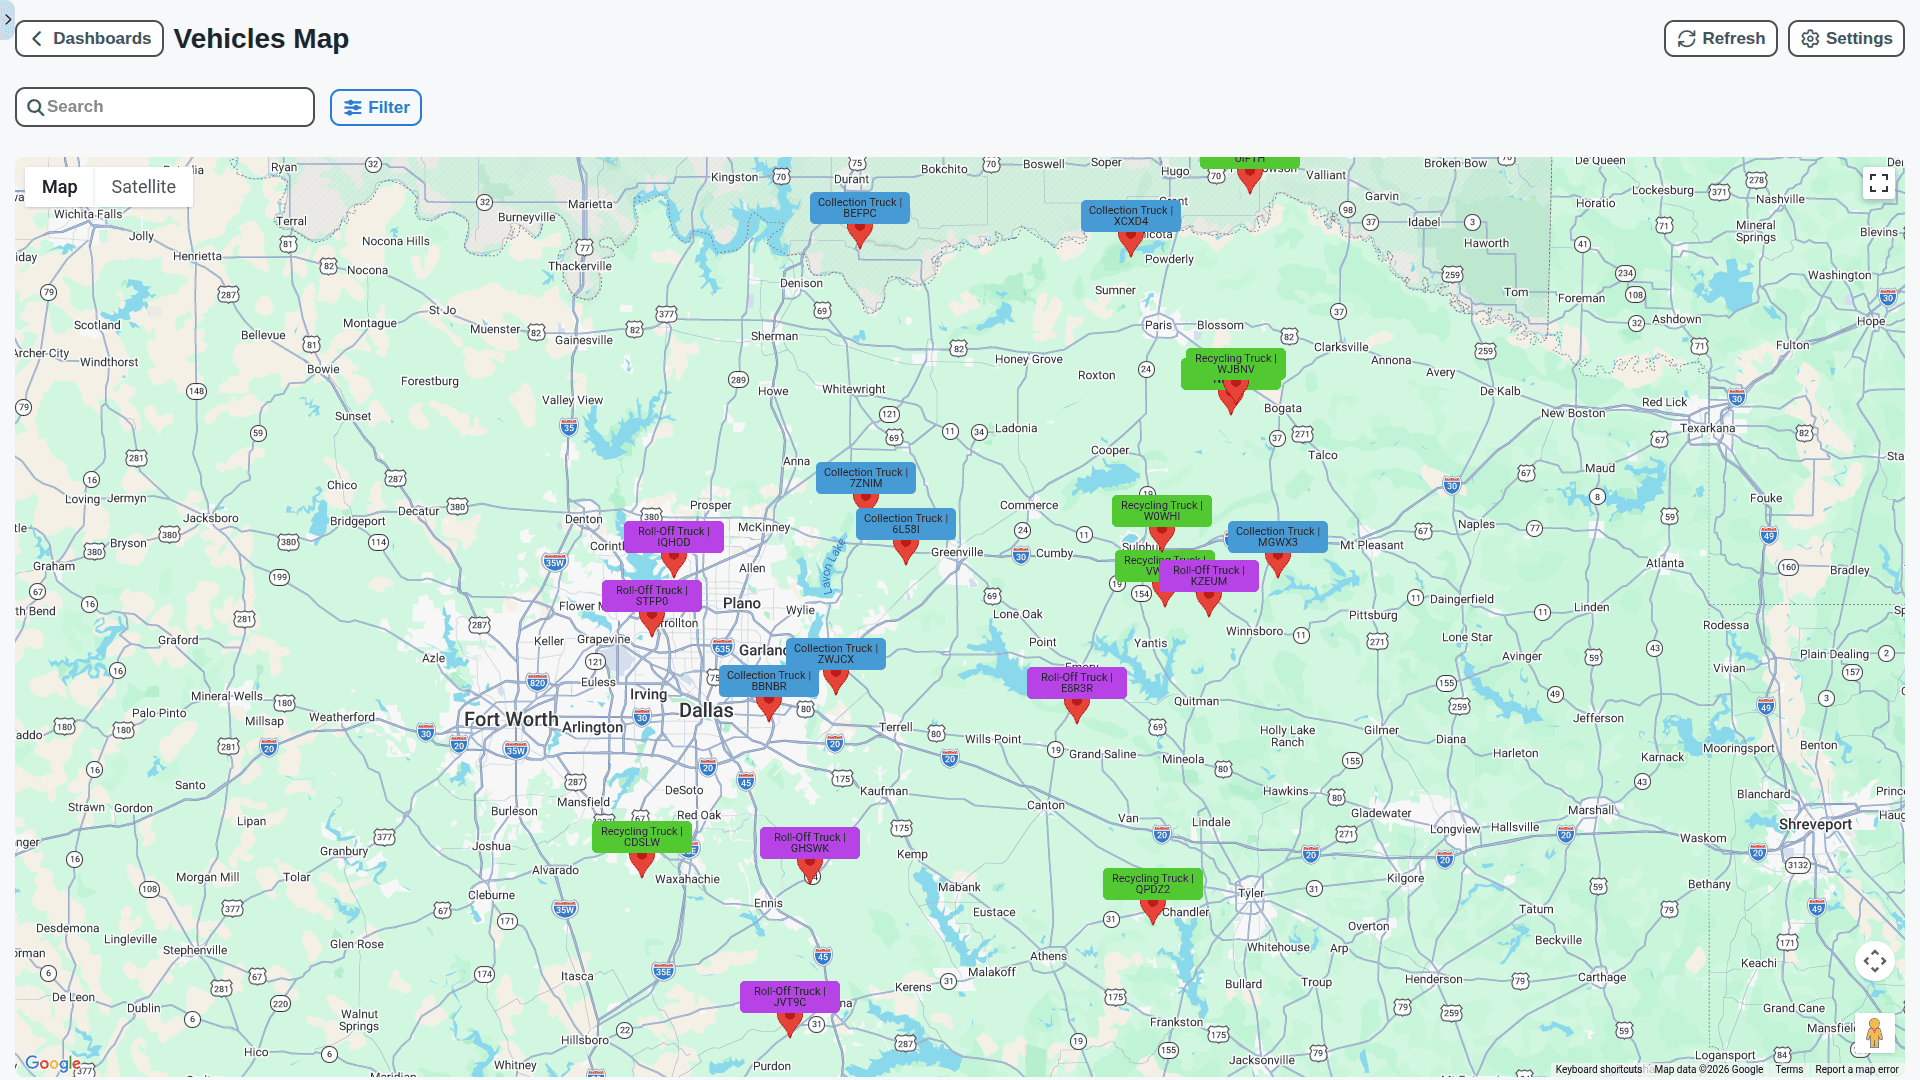This screenshot has height=1080, width=1920.
Task: Click the Google logo on the map
Action: click(x=52, y=1064)
